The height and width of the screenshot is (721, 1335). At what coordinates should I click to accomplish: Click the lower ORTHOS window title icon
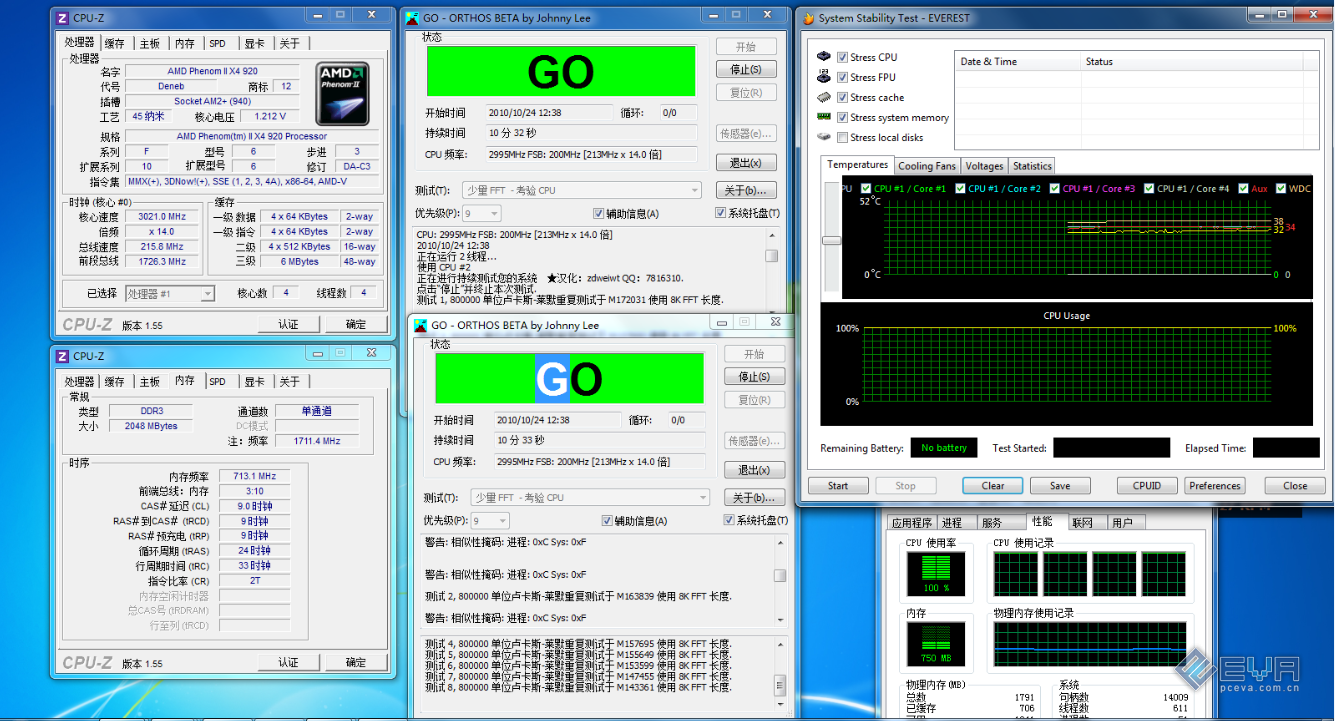pos(421,325)
